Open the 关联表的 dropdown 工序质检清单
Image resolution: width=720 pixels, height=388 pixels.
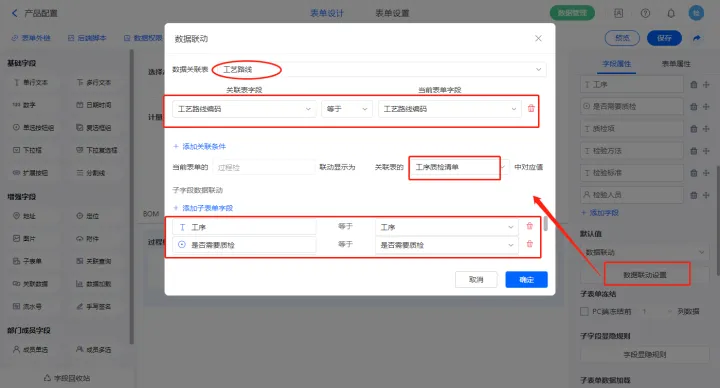(x=459, y=167)
